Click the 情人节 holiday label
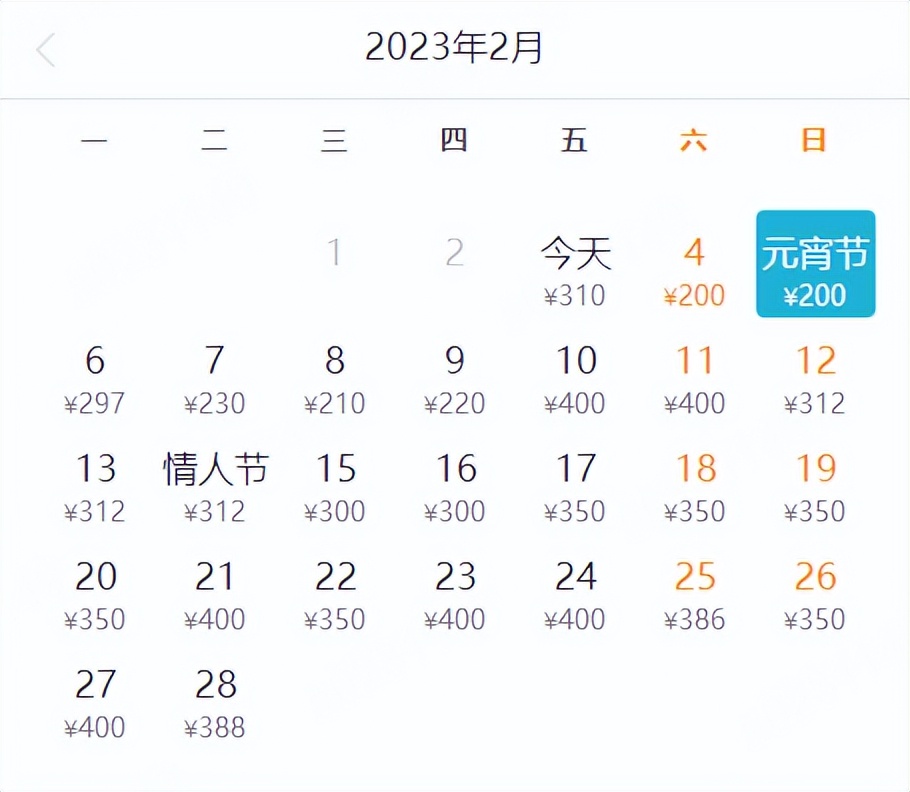910x792 pixels. pyautogui.click(x=216, y=468)
